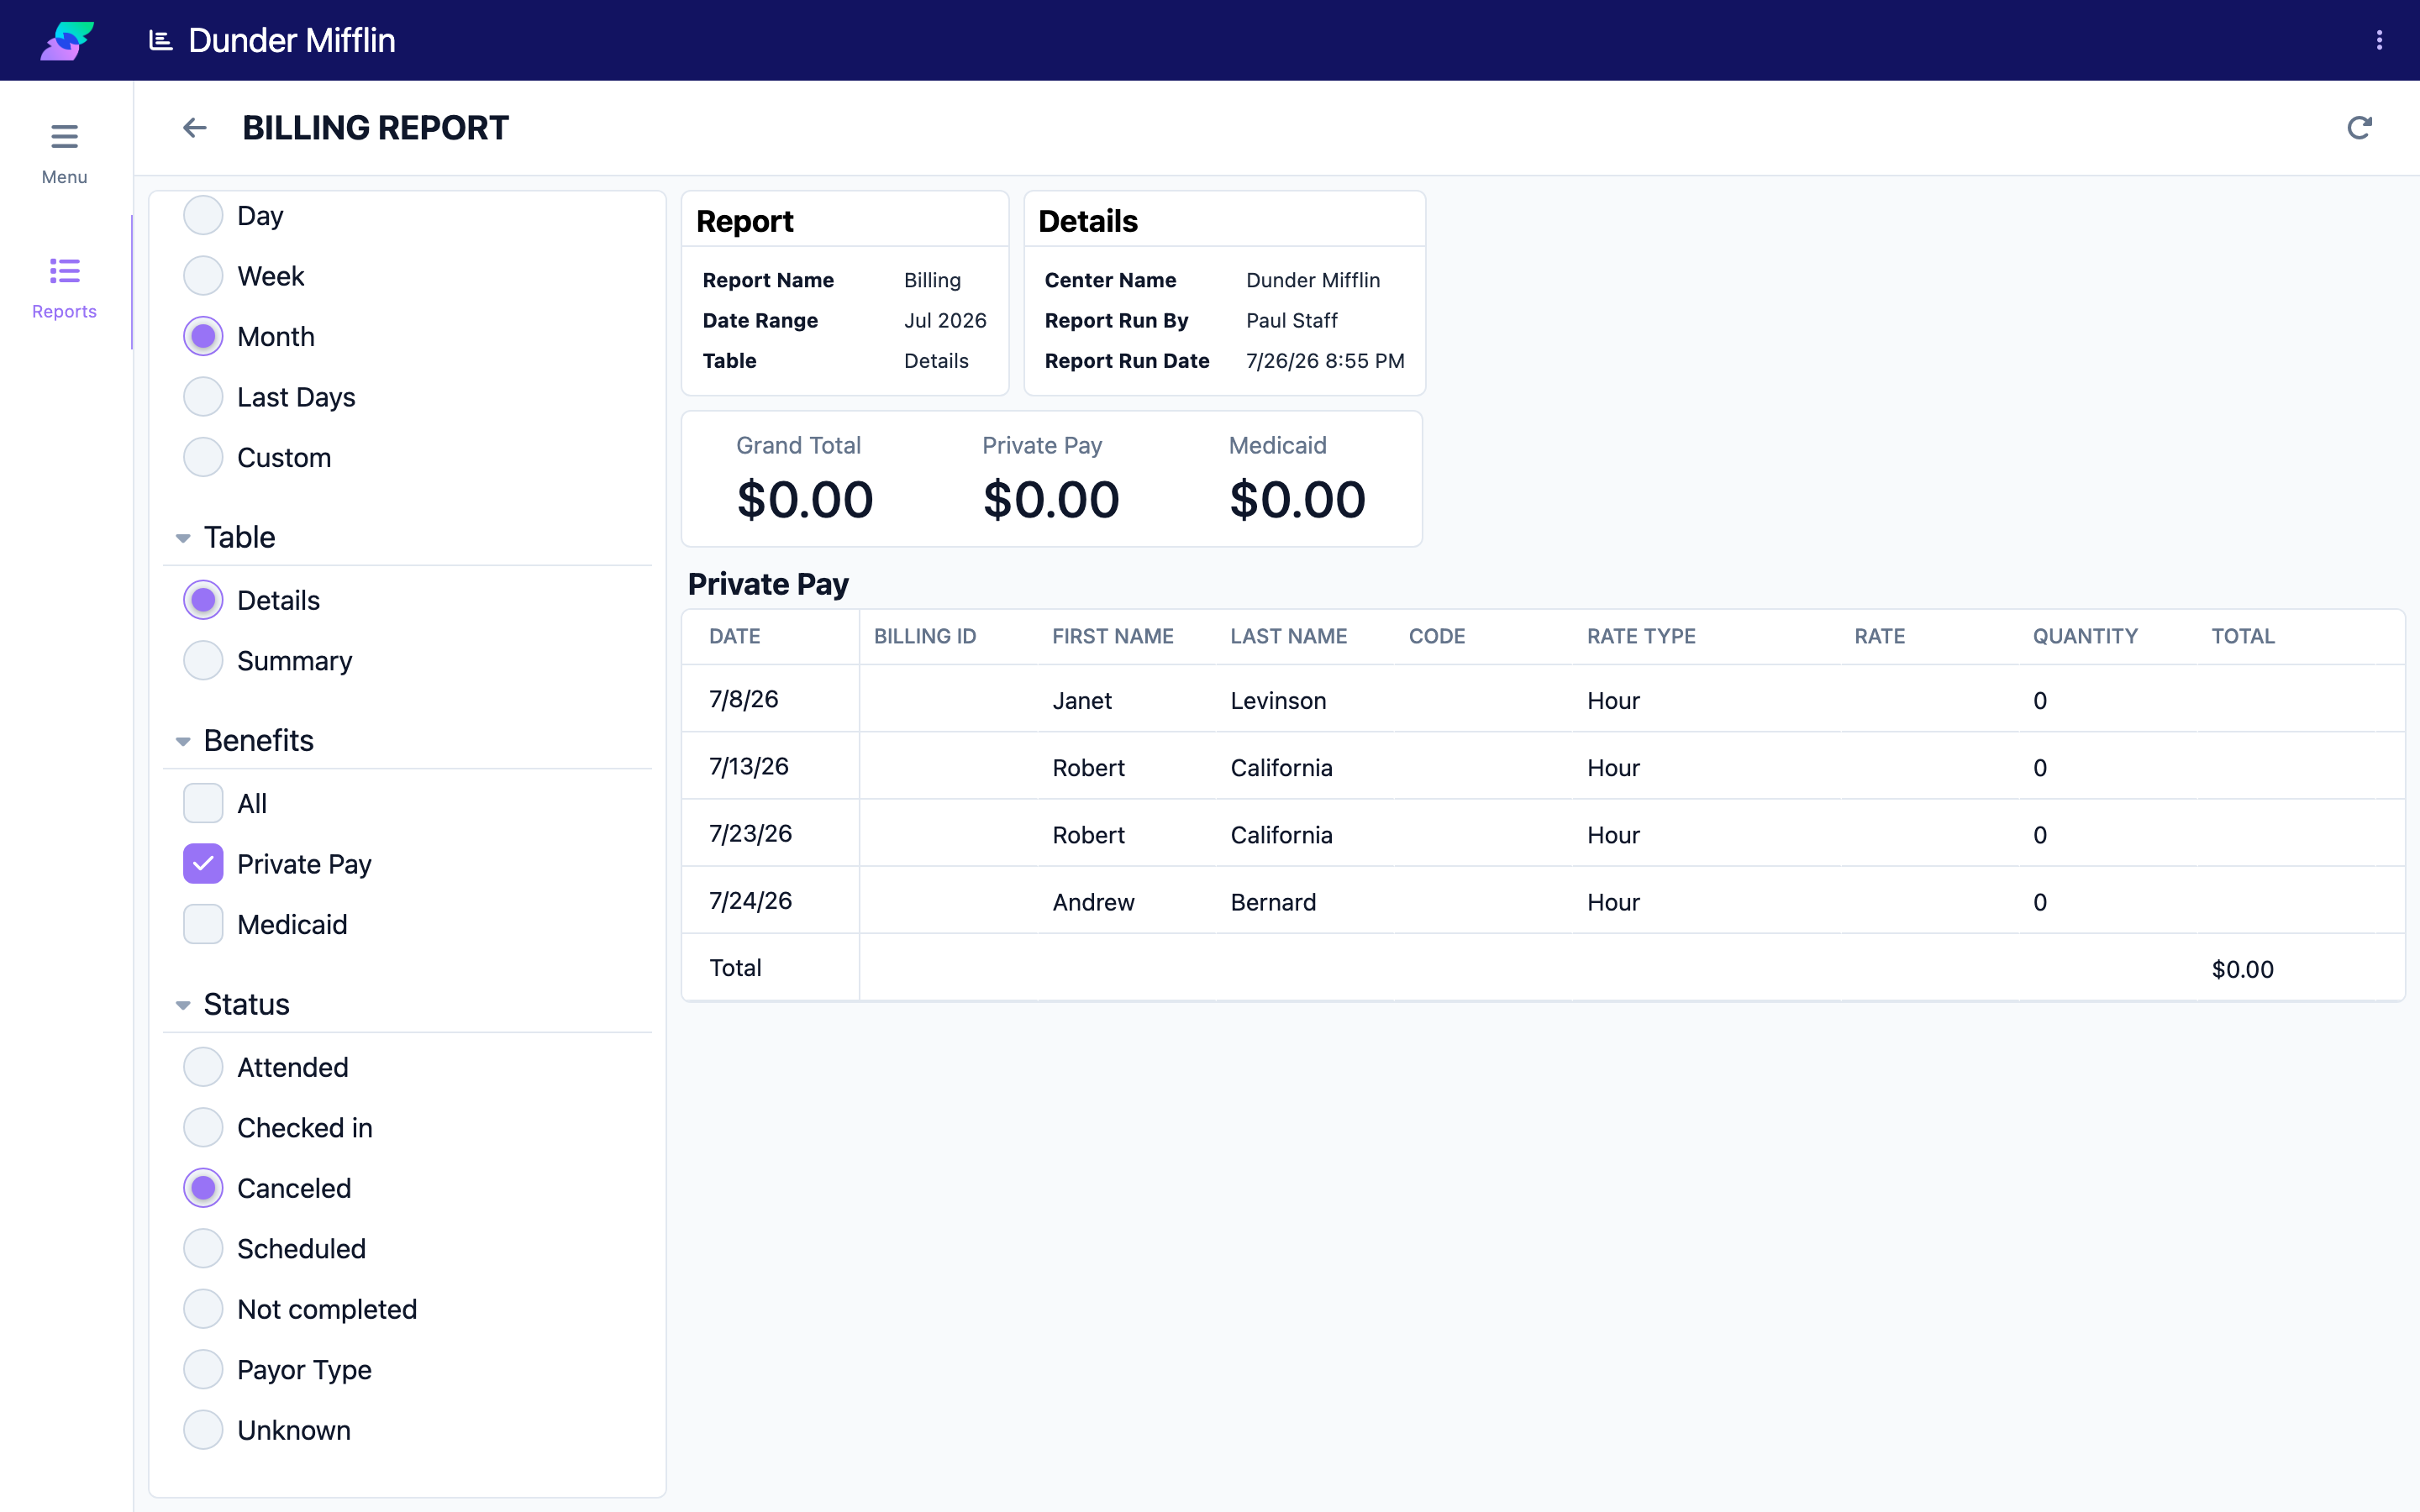The image size is (2420, 1512).
Task: Click the LAST NAME column header
Action: 1288,636
